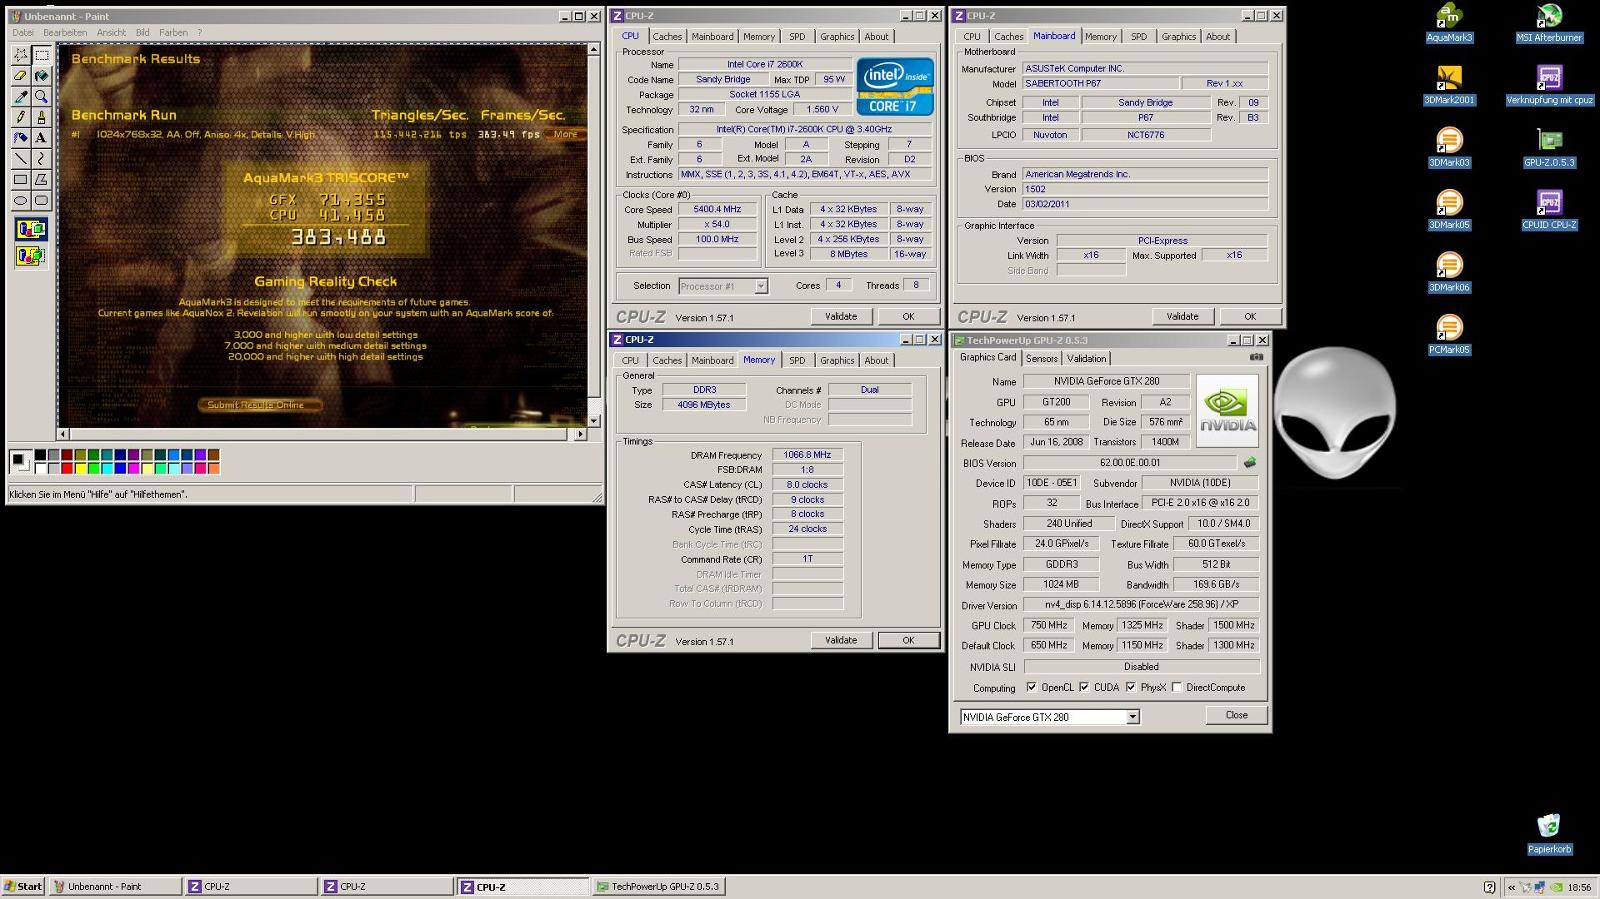The width and height of the screenshot is (1600, 899).
Task: Click the 'More' label in benchmark image
Action: click(566, 134)
